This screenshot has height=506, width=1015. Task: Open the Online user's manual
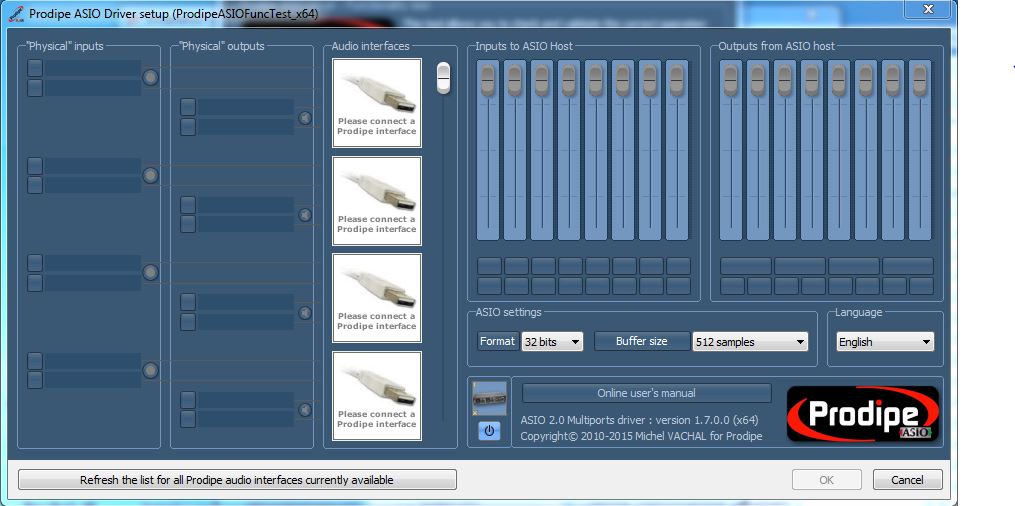pyautogui.click(x=646, y=393)
